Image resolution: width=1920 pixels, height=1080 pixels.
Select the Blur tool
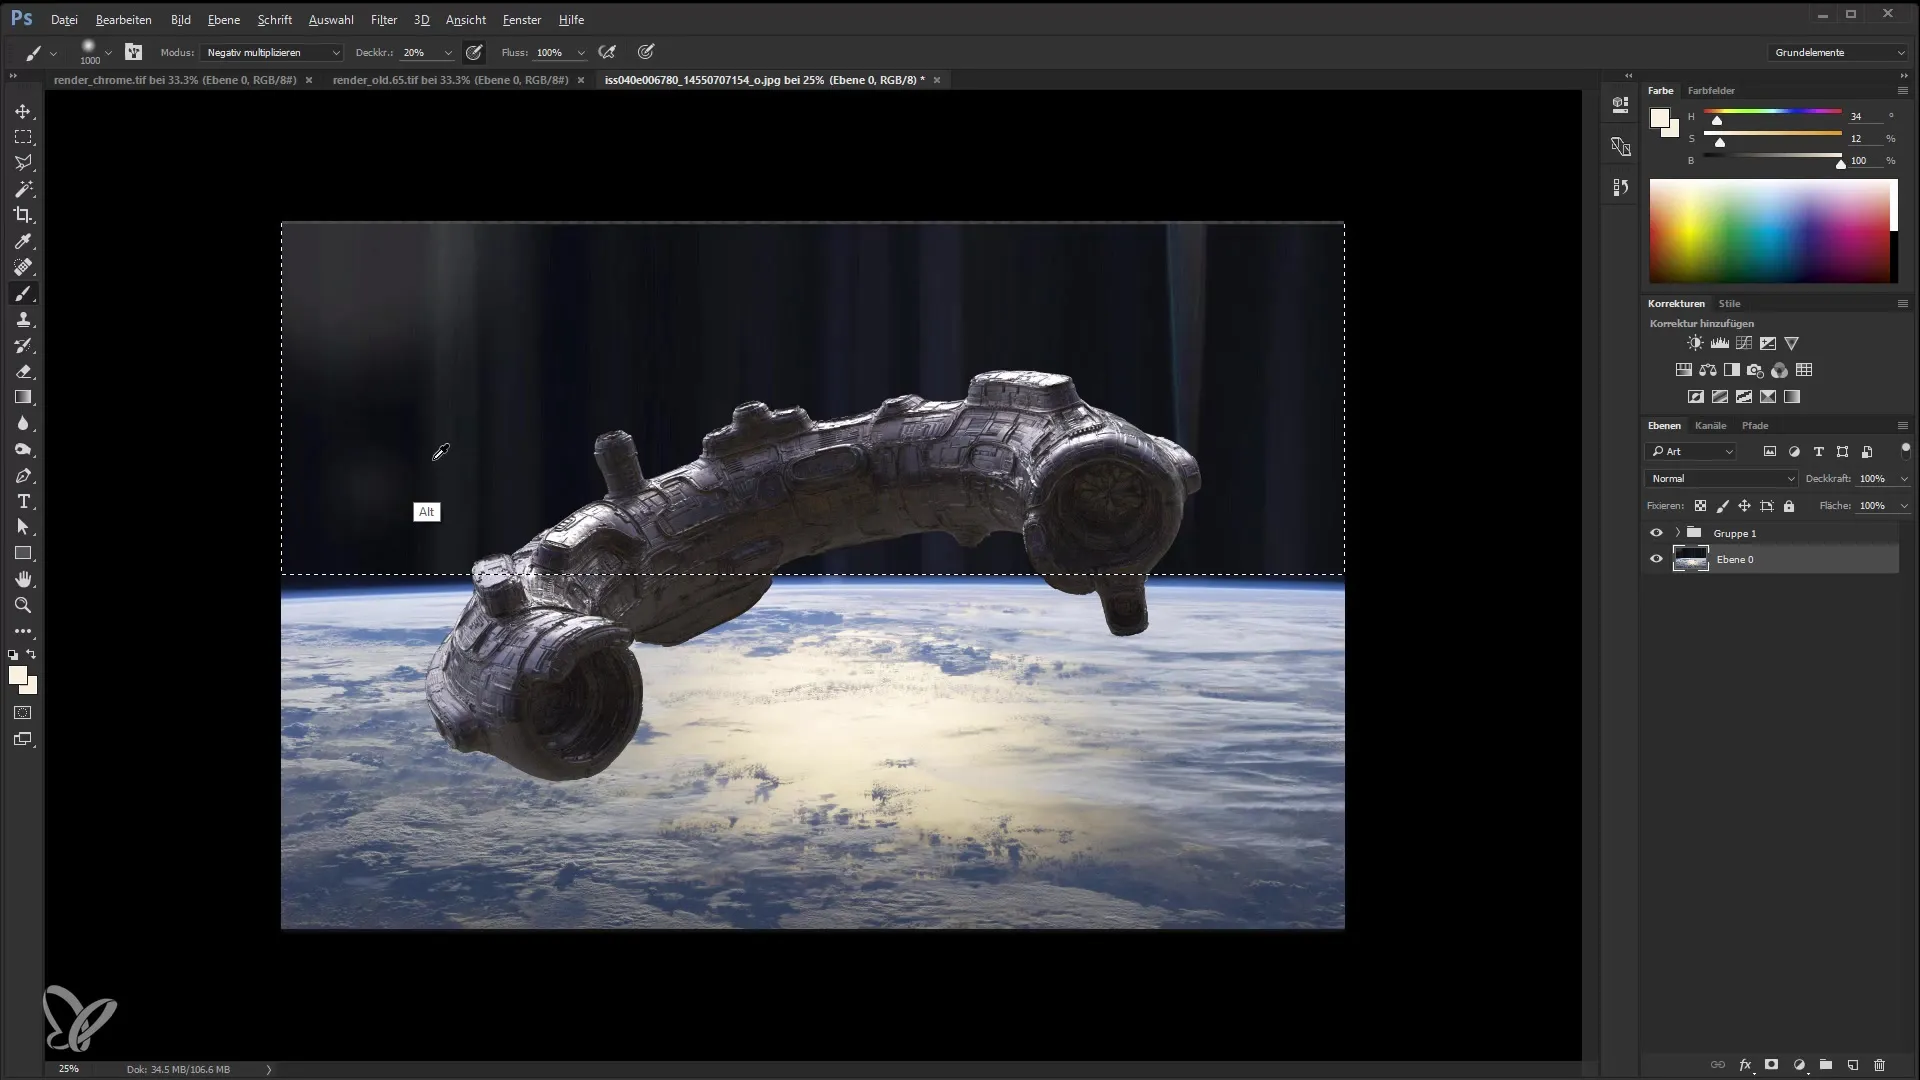[x=23, y=423]
